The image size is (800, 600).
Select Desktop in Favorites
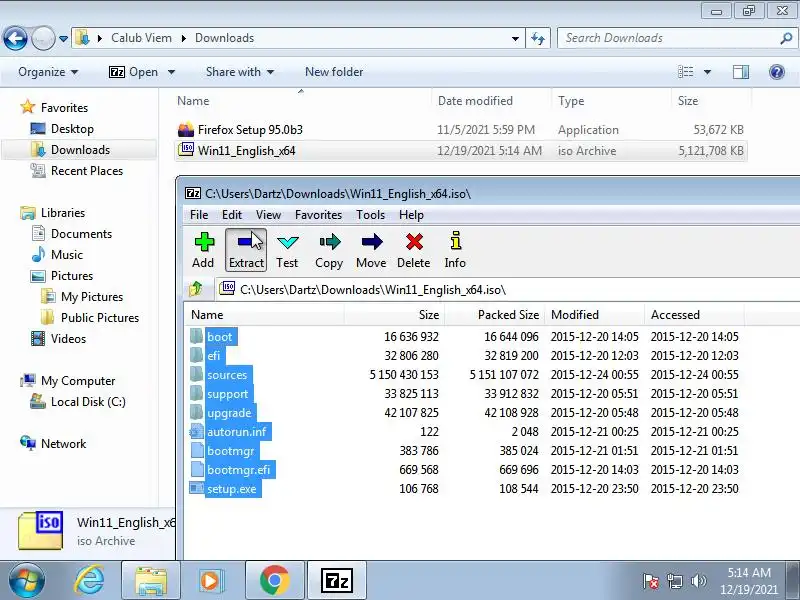72,129
